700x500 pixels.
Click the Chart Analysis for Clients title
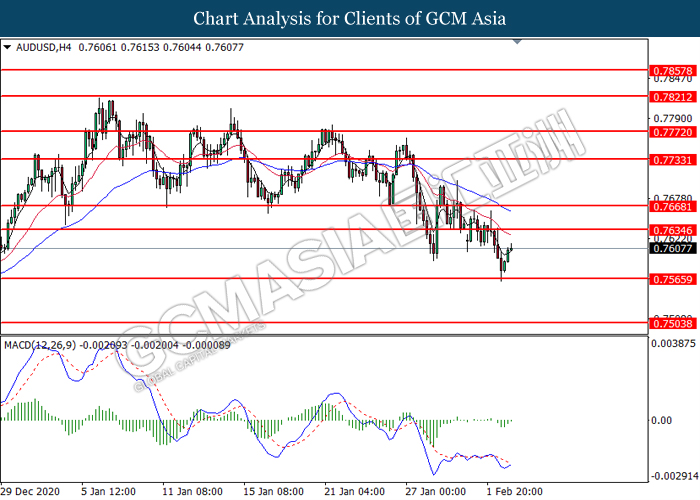(350, 18)
